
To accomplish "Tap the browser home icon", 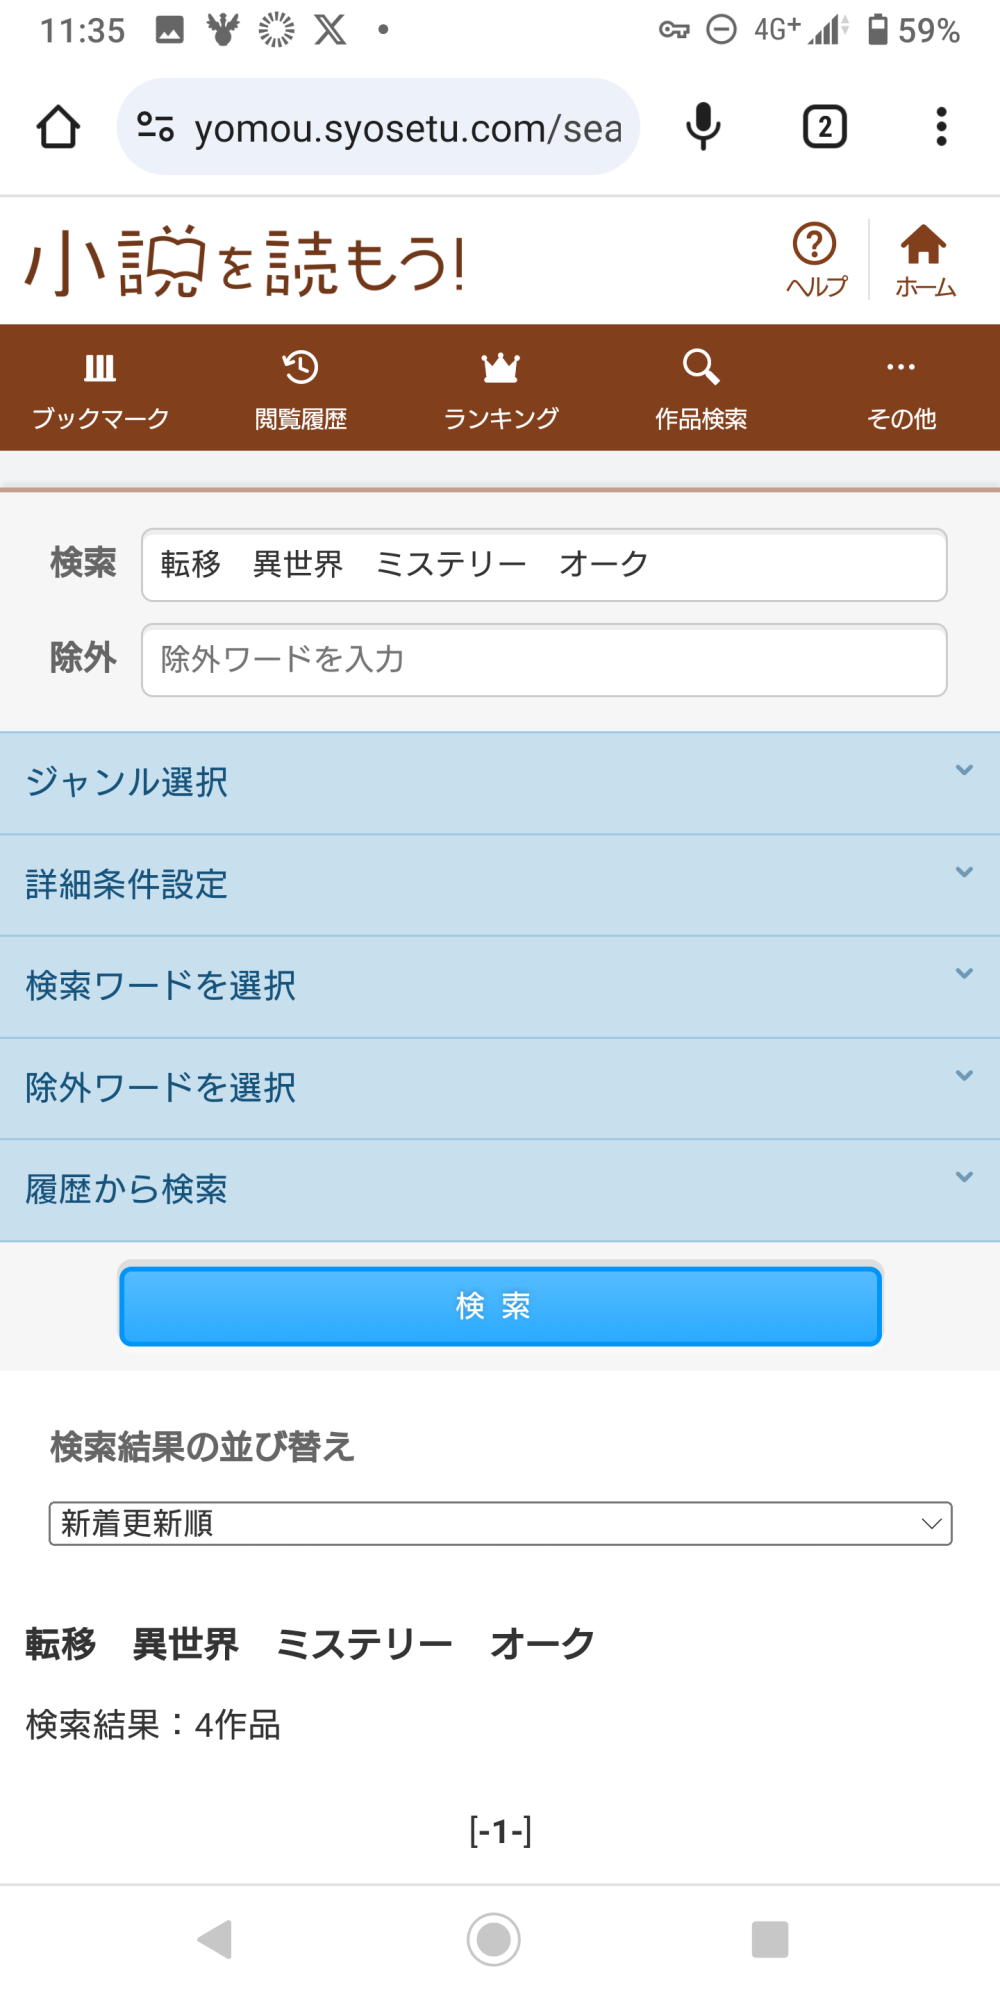I will click(58, 127).
